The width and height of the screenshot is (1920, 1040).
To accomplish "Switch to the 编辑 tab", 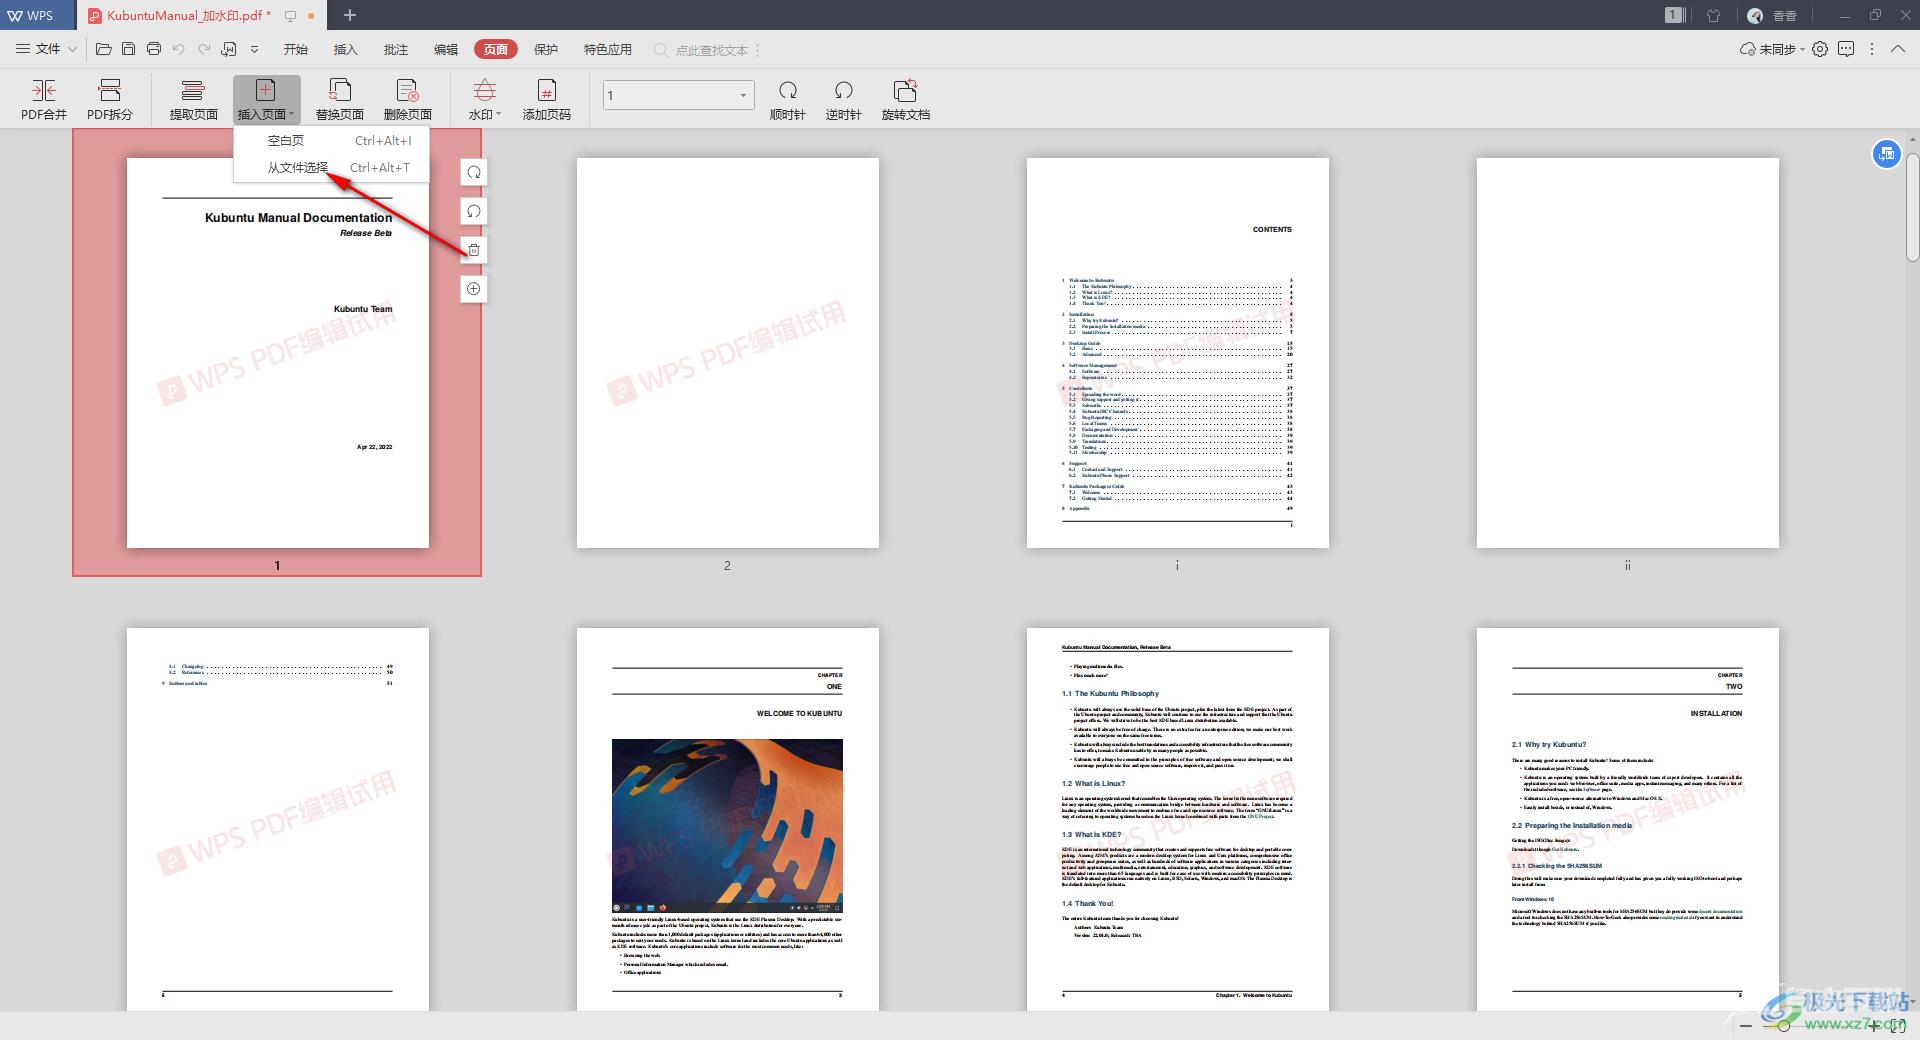I will click(x=446, y=49).
